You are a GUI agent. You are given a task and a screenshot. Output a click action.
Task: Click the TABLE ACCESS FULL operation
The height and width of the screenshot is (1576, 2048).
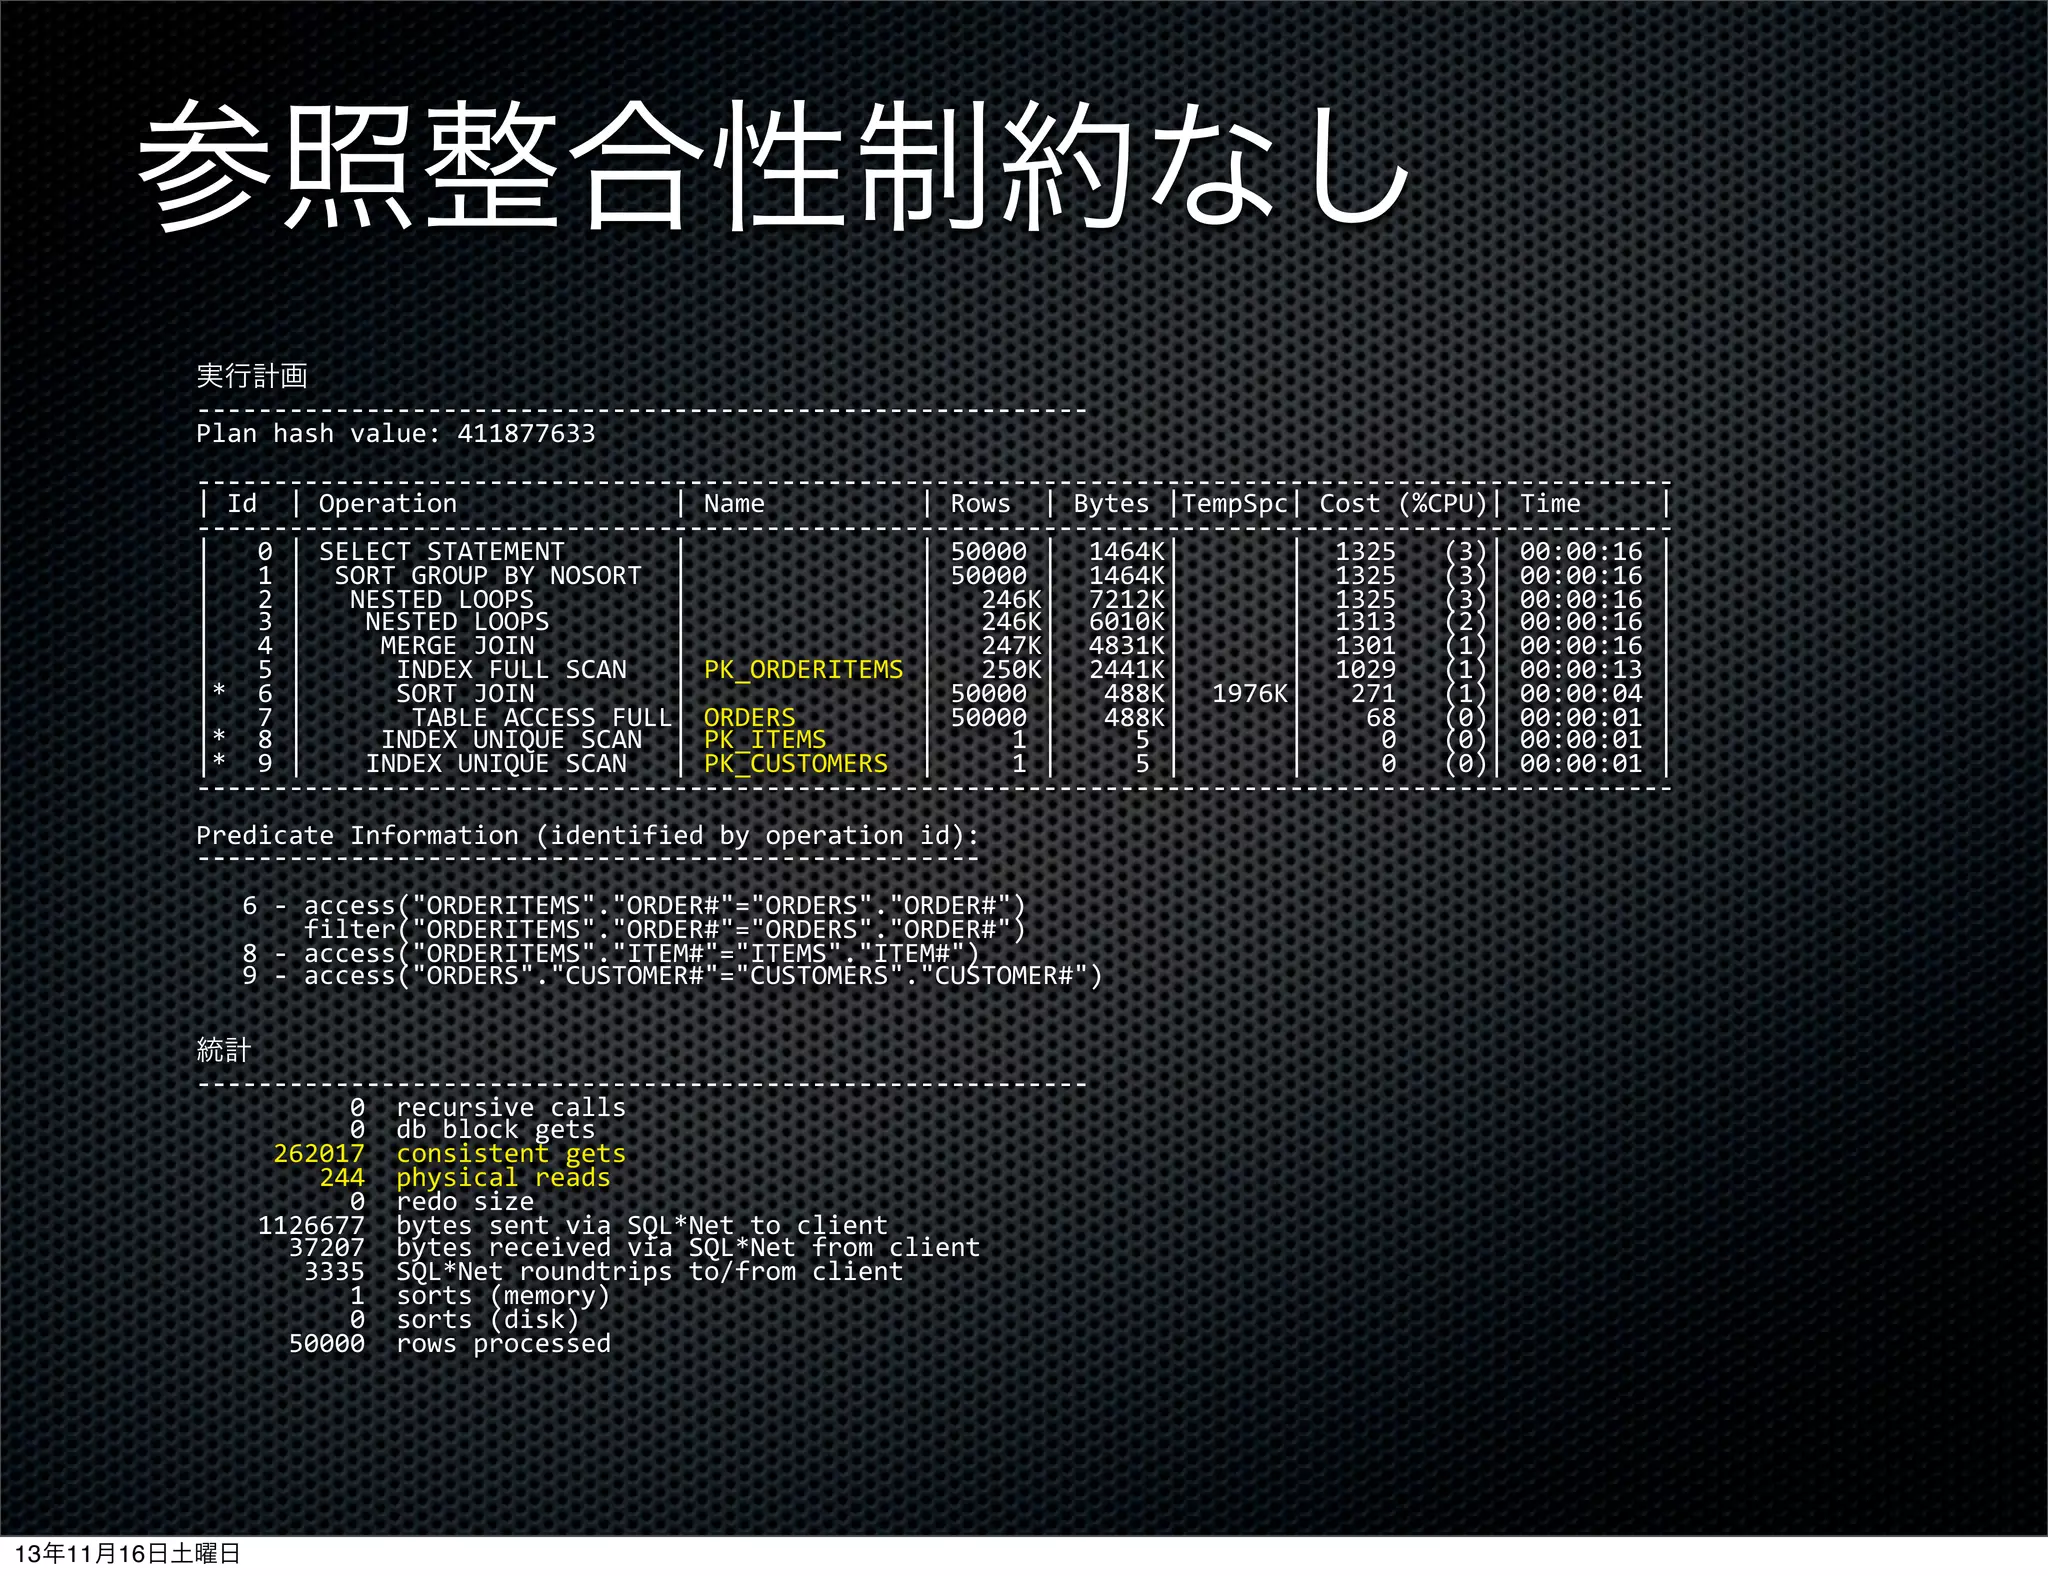[x=542, y=717]
